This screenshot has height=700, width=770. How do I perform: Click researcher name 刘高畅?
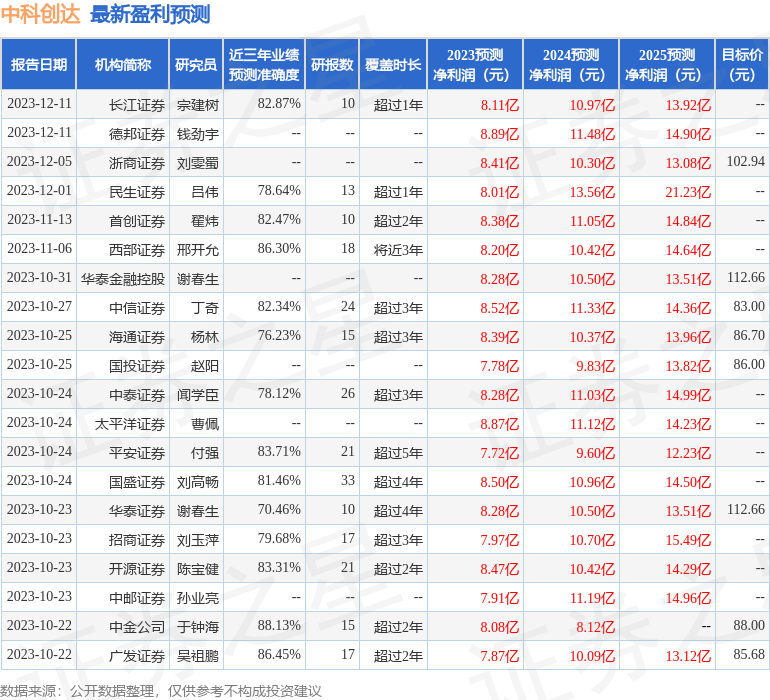tap(197, 482)
